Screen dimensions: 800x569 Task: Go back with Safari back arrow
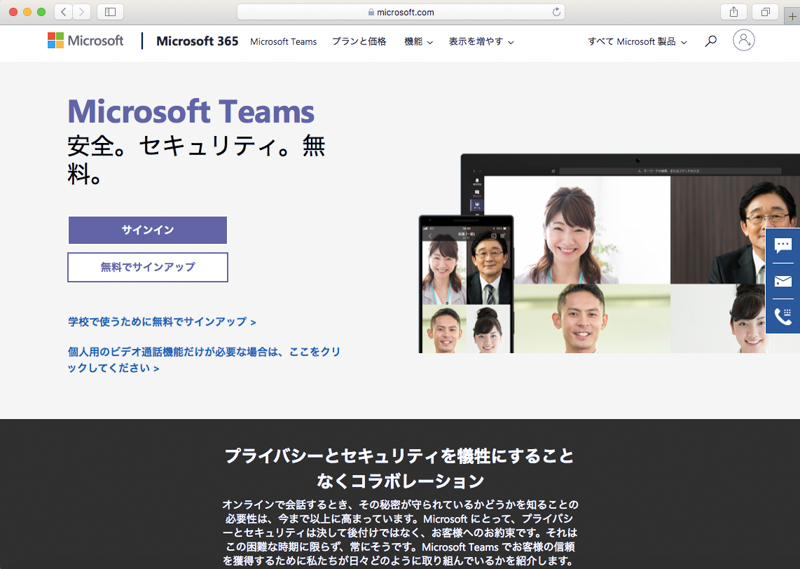click(x=63, y=12)
